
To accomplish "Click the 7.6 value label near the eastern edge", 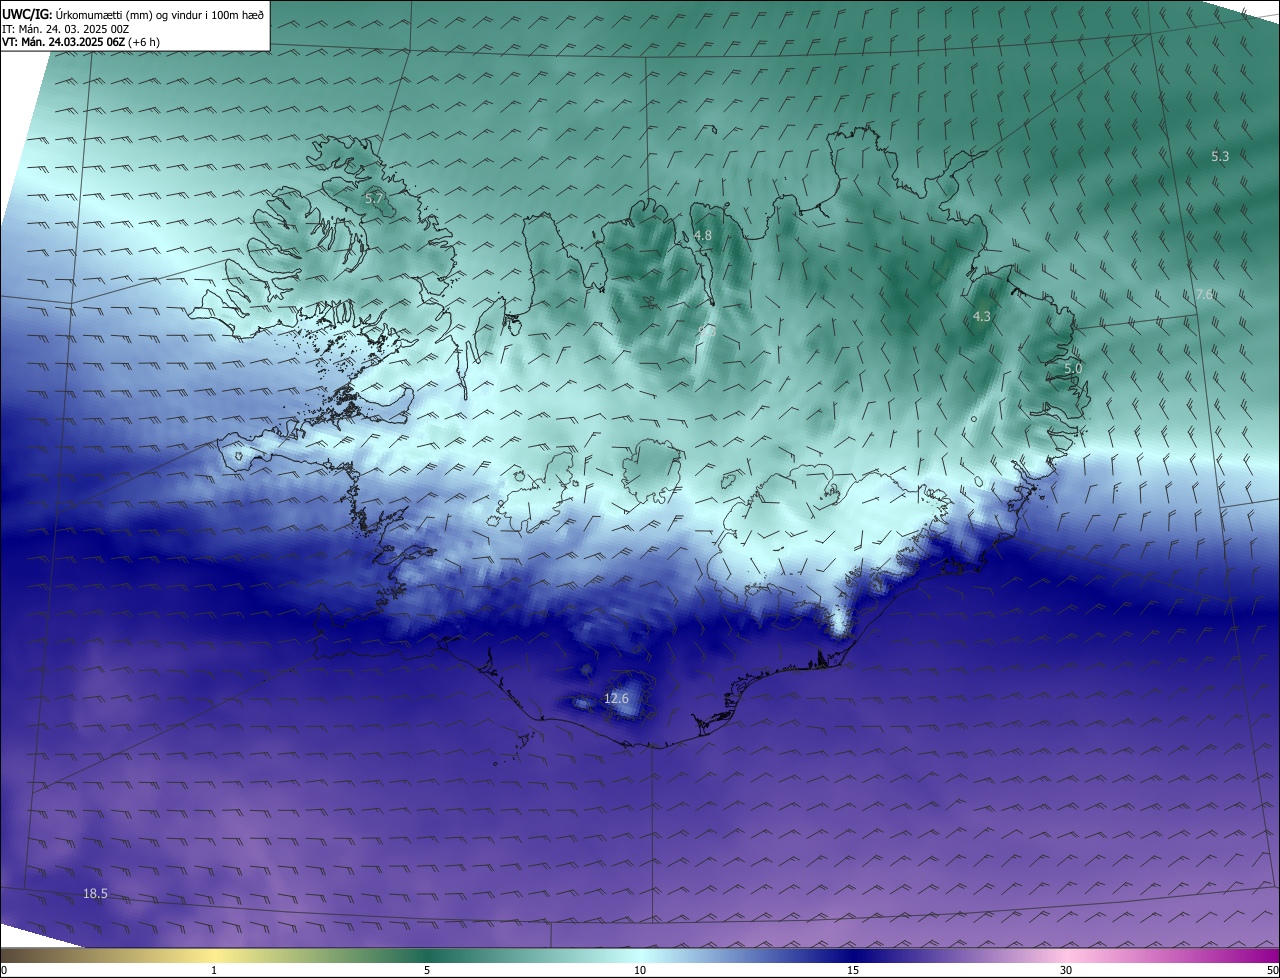I will click(1205, 294).
